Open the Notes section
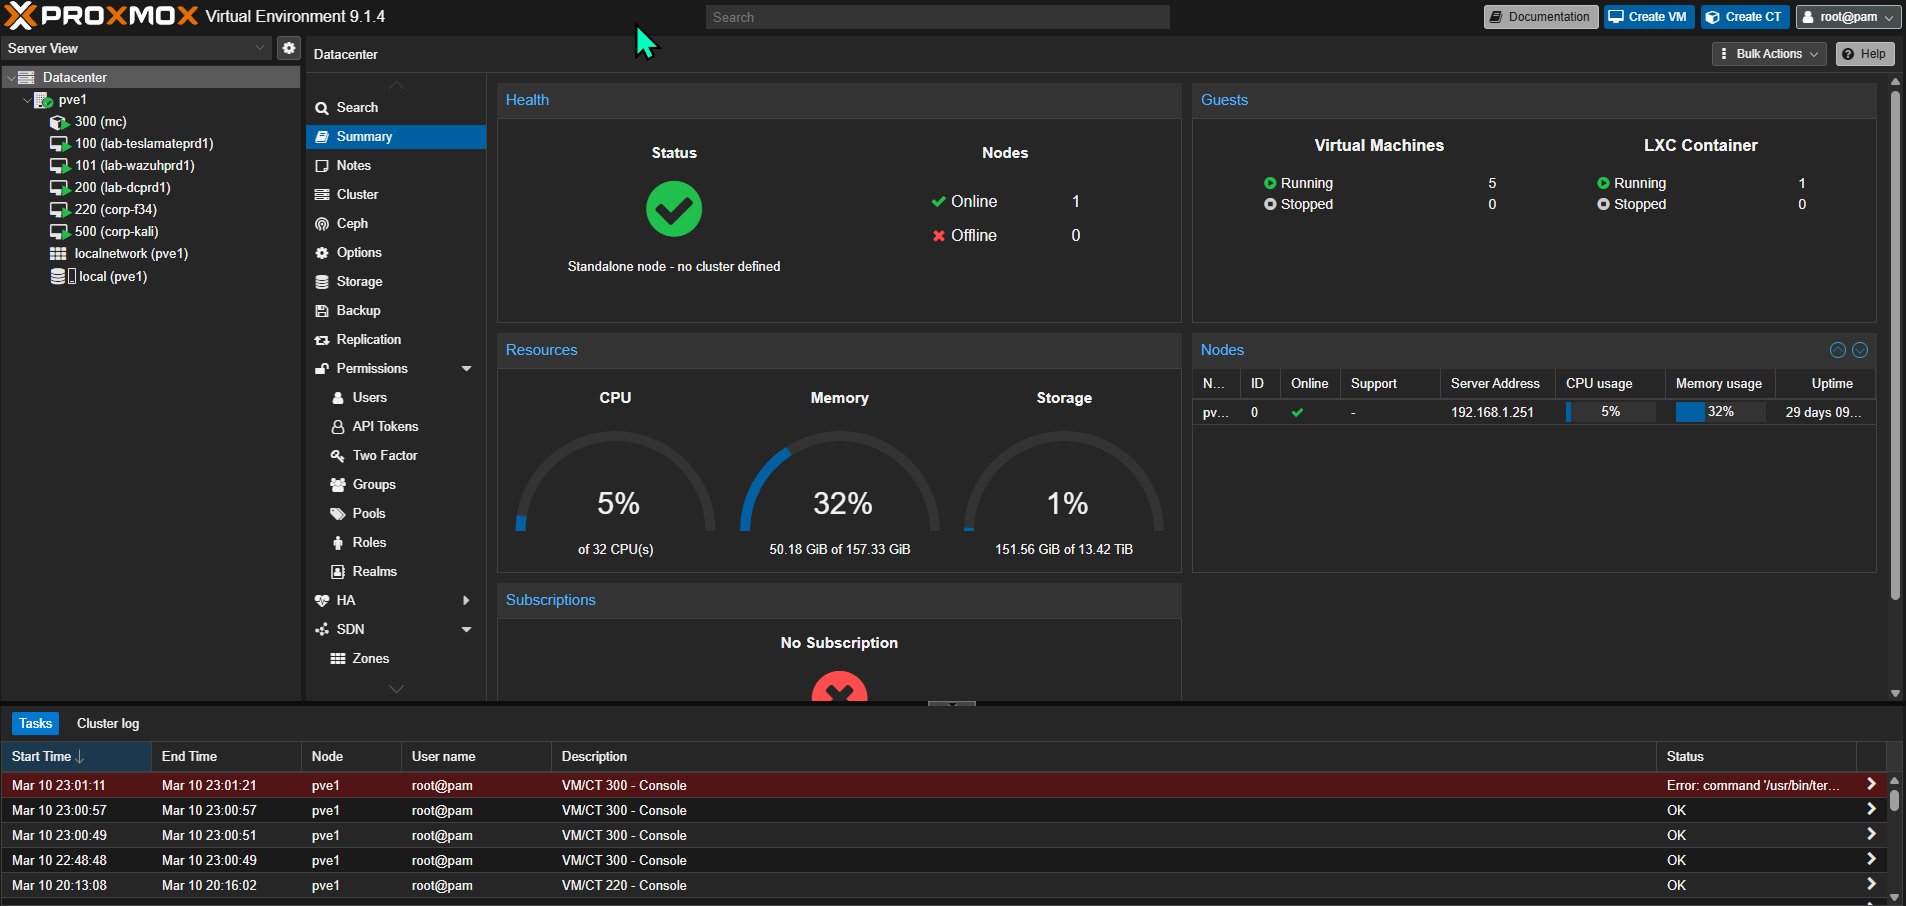Screen dimensions: 1906x906 tap(396, 165)
